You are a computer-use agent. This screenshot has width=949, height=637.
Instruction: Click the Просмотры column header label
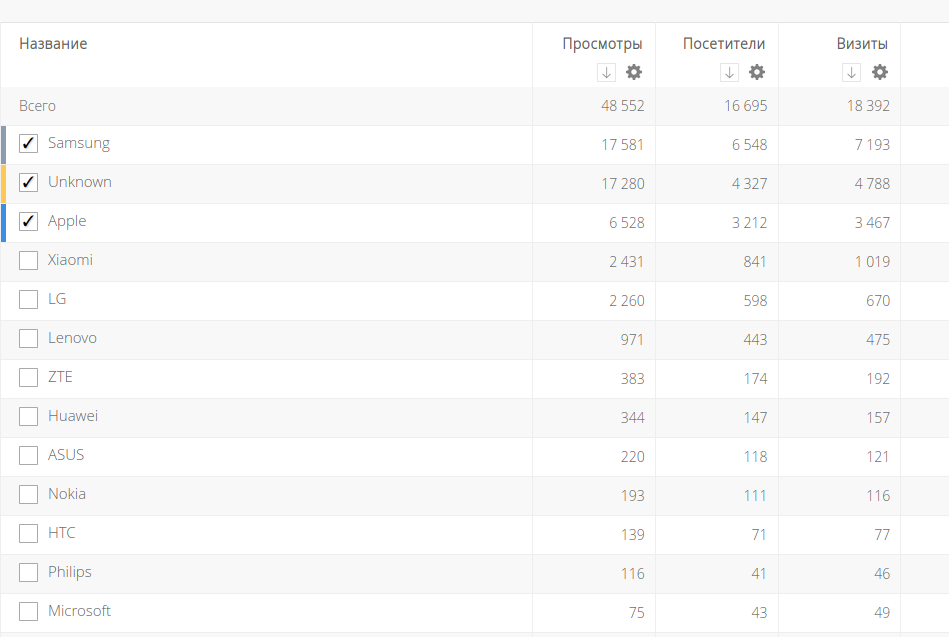602,44
